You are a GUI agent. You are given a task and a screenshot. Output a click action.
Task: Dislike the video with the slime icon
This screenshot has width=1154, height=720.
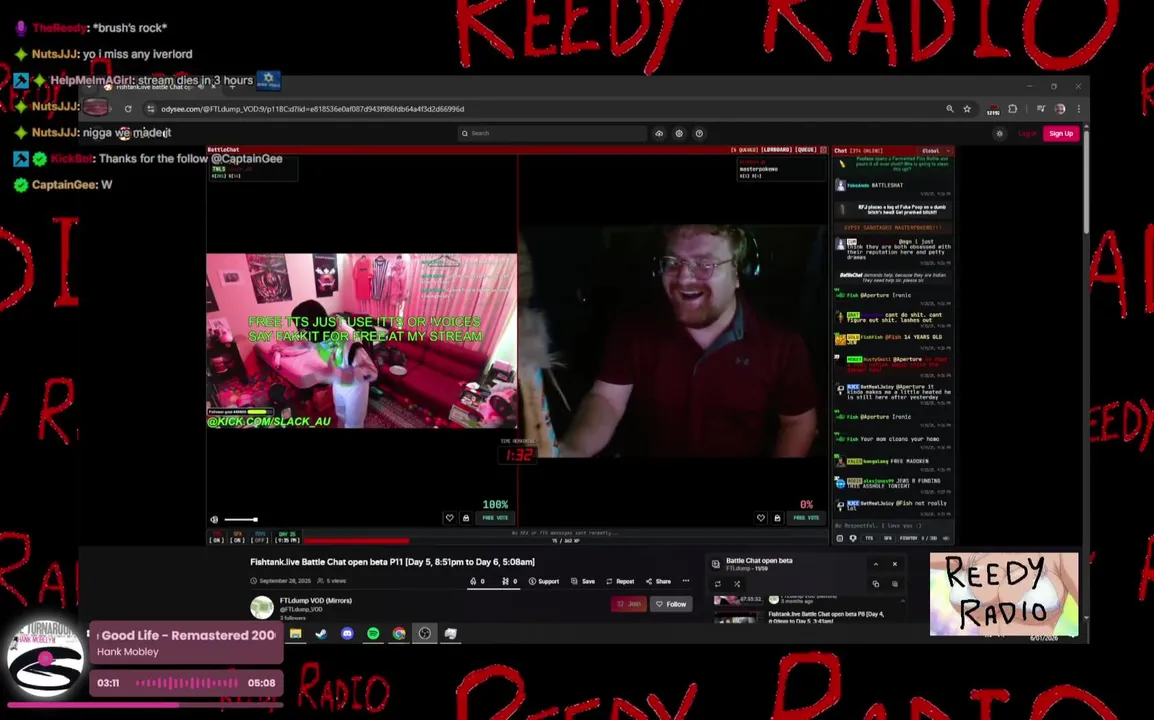pyautogui.click(x=509, y=581)
